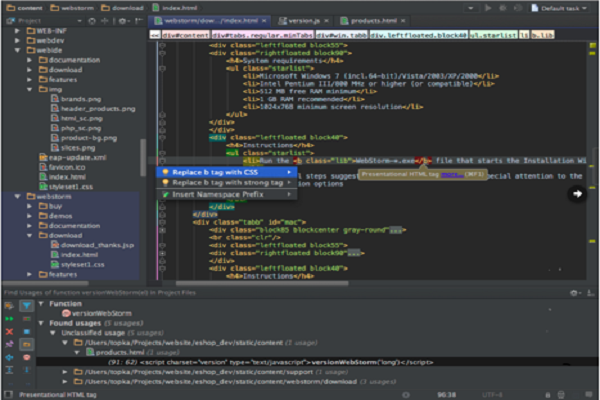Click the status bar corner tool window toggle
Screen dimensions: 600x400
8,393
